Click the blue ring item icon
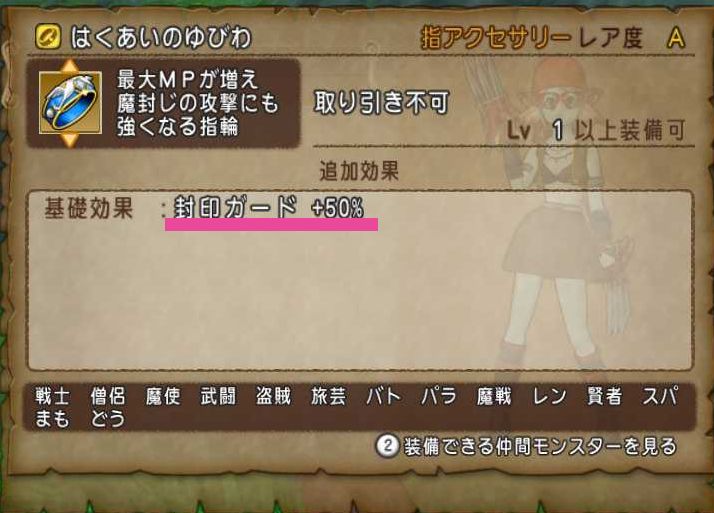This screenshot has width=714, height=513. pyautogui.click(x=71, y=103)
